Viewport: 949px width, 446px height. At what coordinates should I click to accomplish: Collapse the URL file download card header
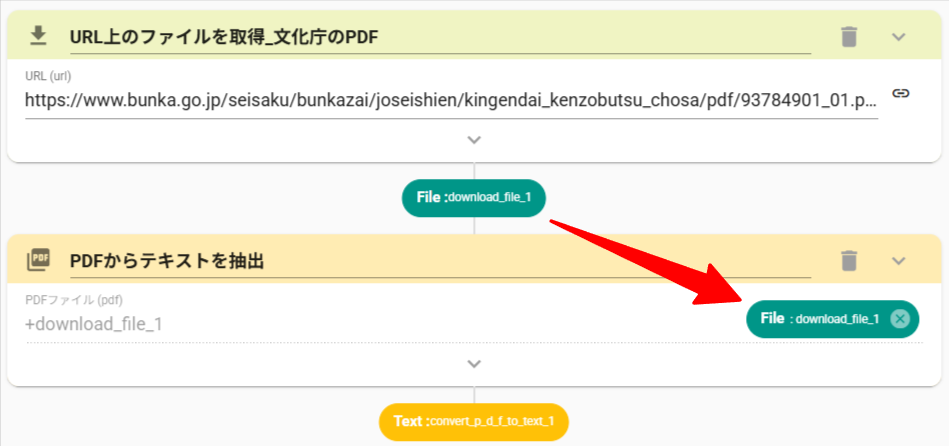click(898, 37)
